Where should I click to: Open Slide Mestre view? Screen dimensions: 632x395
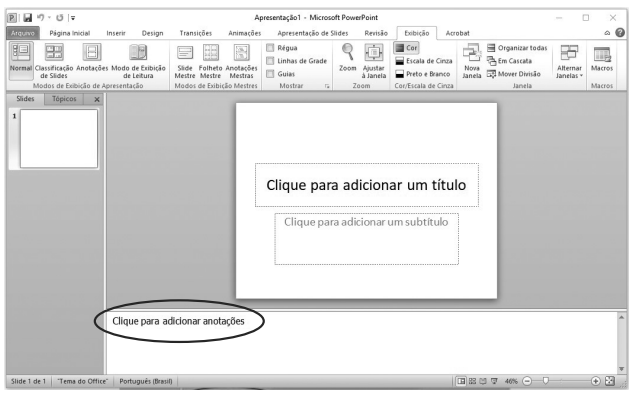(x=185, y=61)
